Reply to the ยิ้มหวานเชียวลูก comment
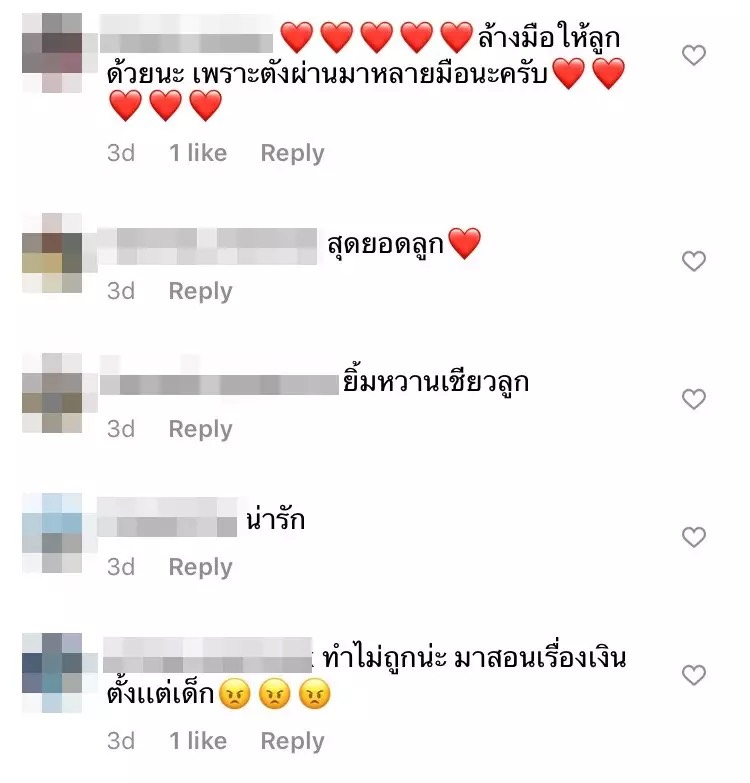 tap(201, 429)
